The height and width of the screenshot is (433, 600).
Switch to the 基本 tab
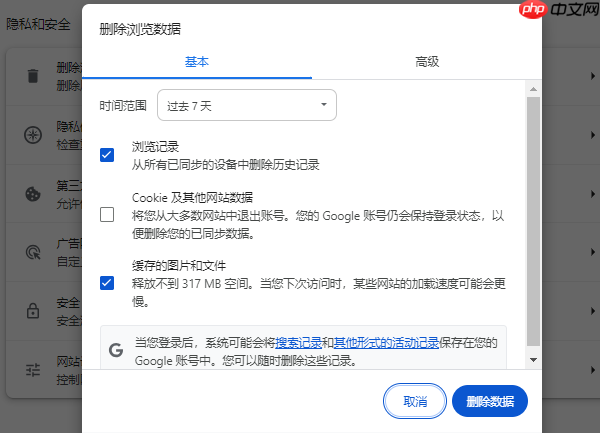pyautogui.click(x=197, y=62)
